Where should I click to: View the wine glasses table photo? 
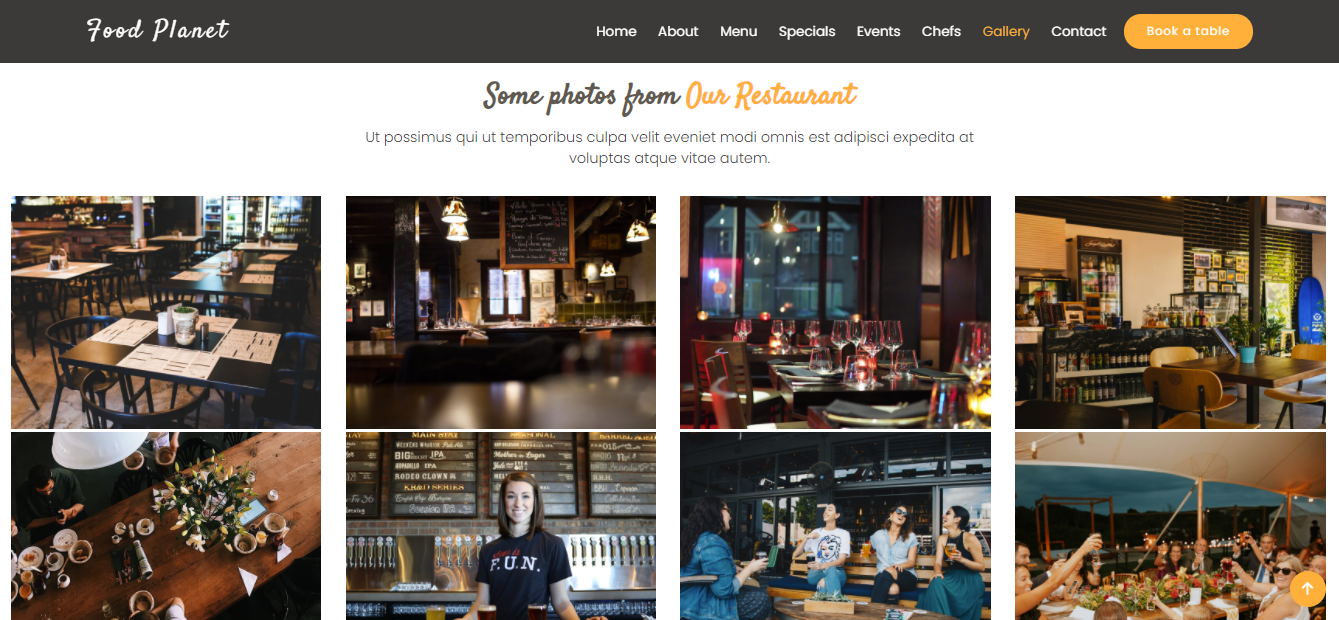[835, 312]
